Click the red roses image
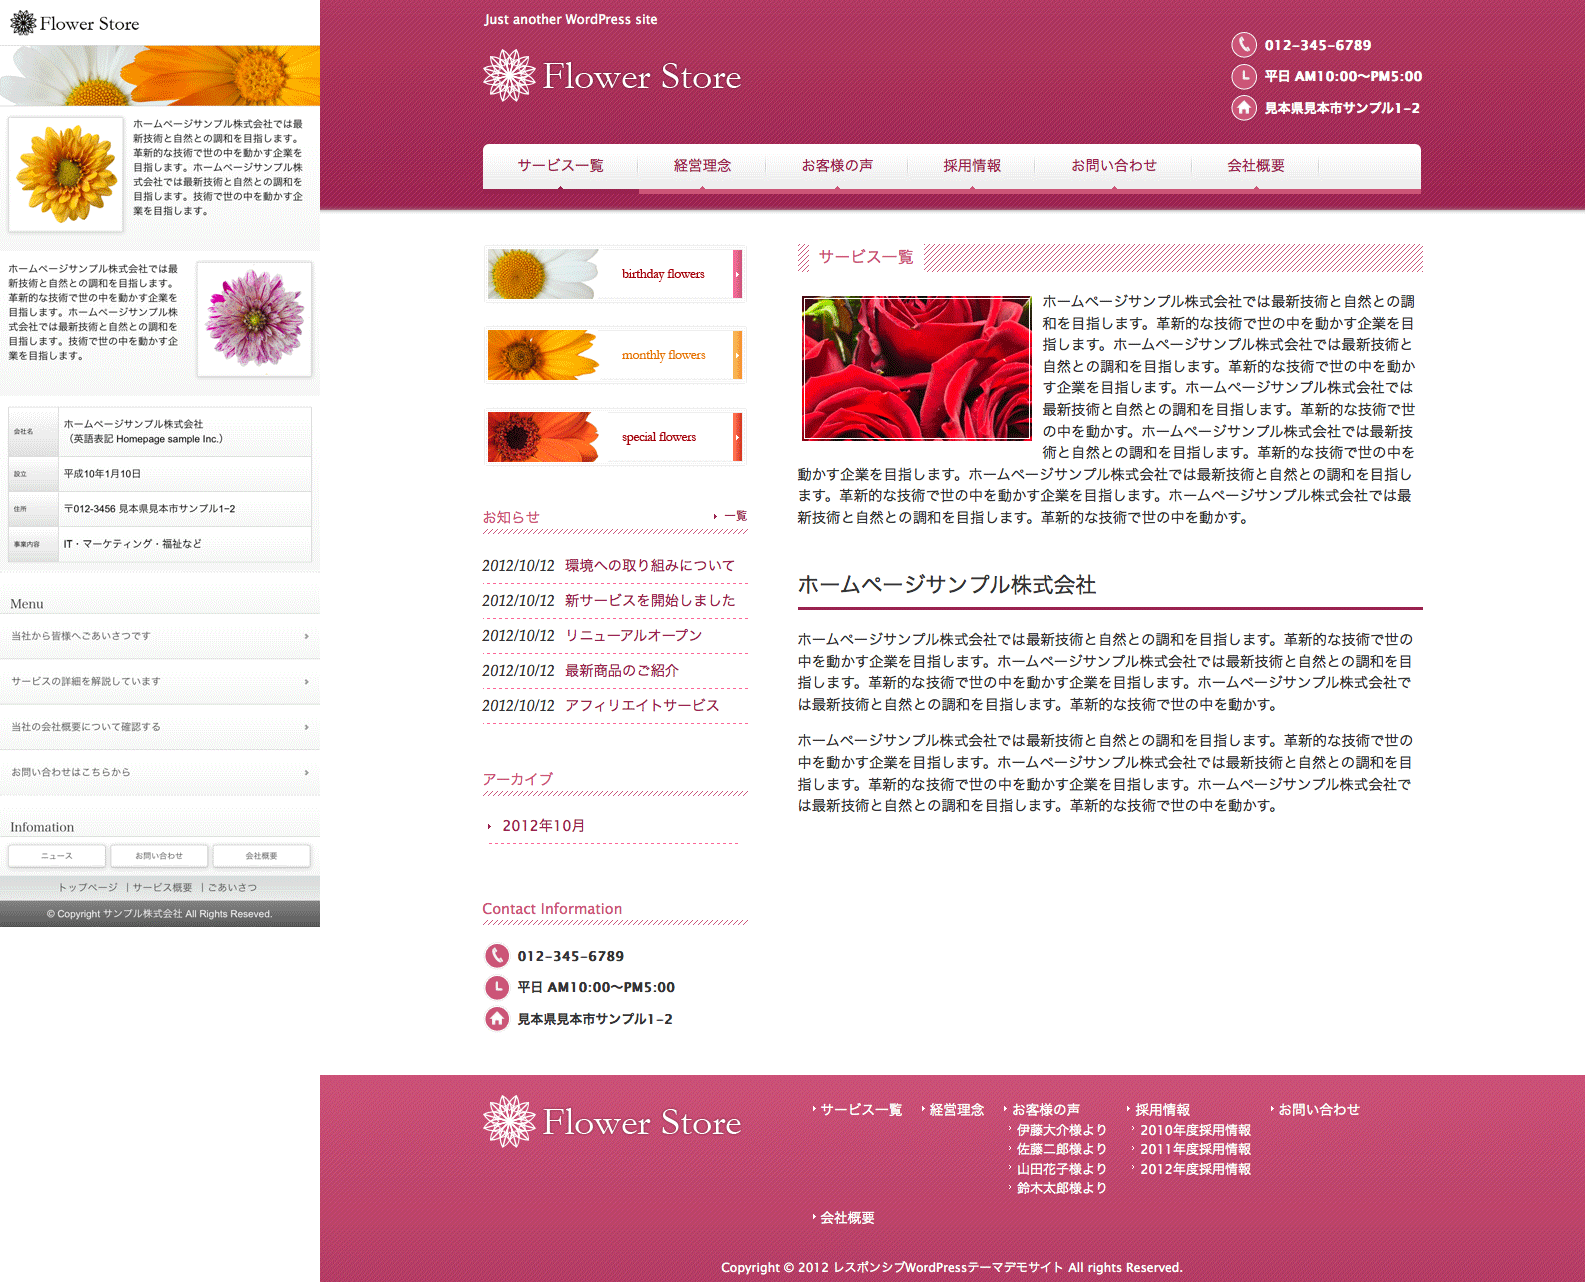 pyautogui.click(x=916, y=368)
